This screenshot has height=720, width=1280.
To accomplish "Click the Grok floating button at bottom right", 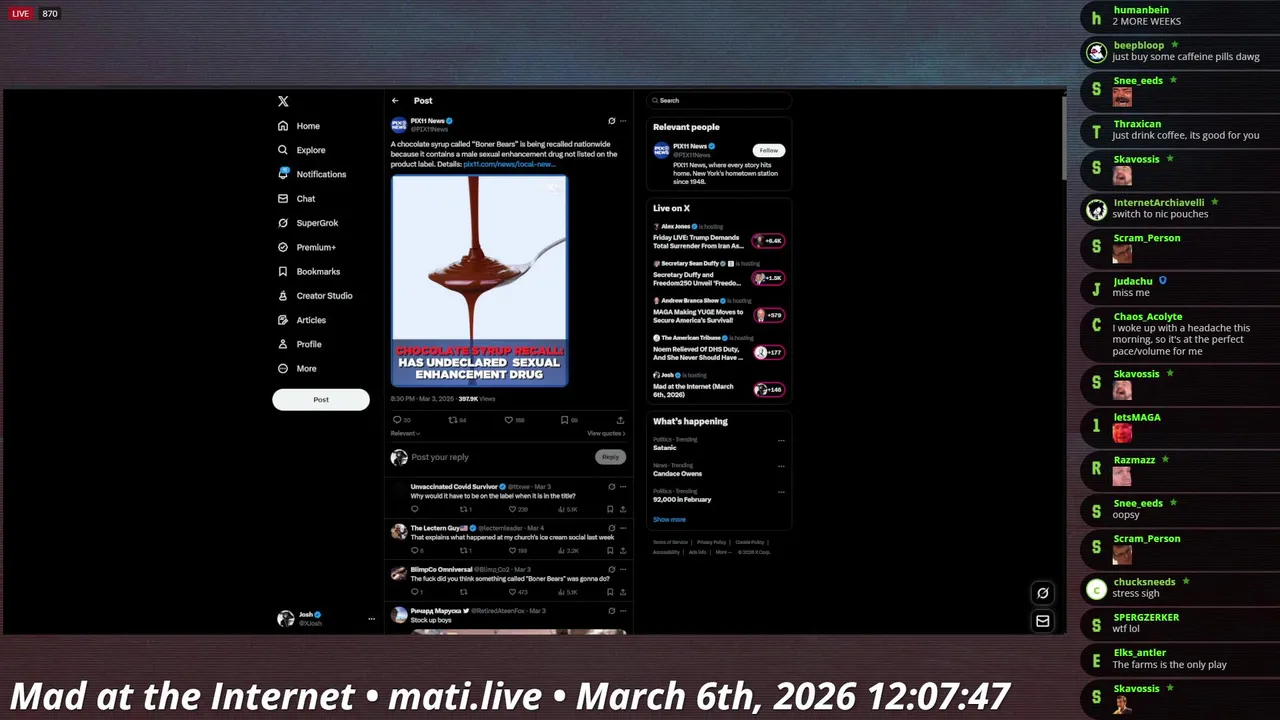I will click(x=1042, y=593).
